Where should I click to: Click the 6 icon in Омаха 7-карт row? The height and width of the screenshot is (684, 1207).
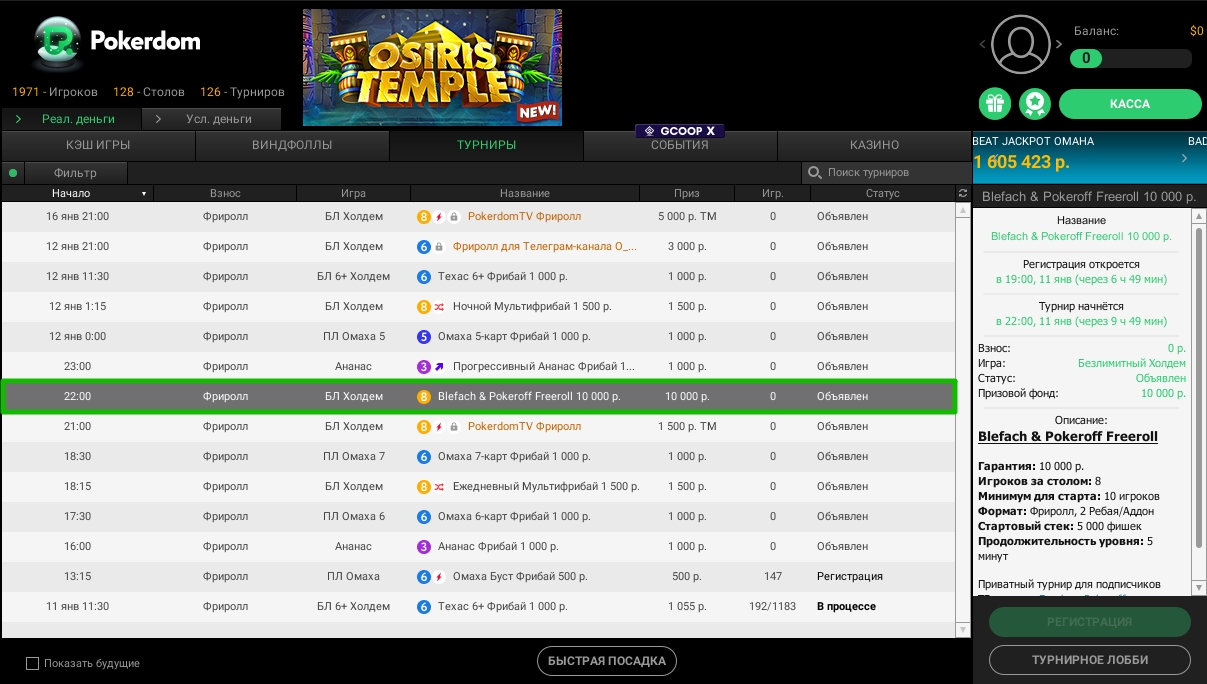[424, 456]
